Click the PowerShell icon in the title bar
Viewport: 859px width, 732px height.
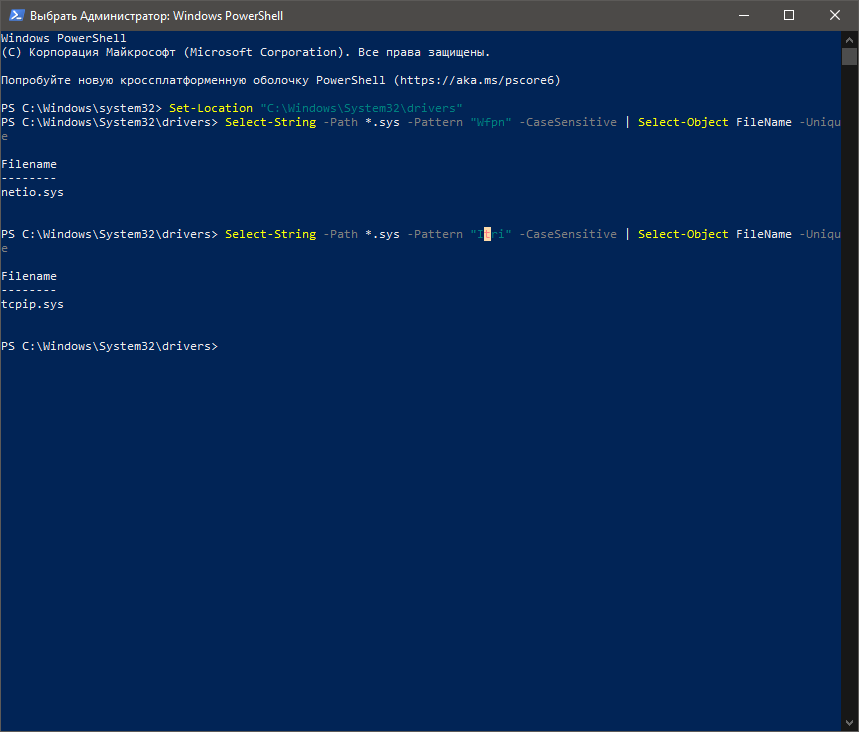(x=16, y=15)
